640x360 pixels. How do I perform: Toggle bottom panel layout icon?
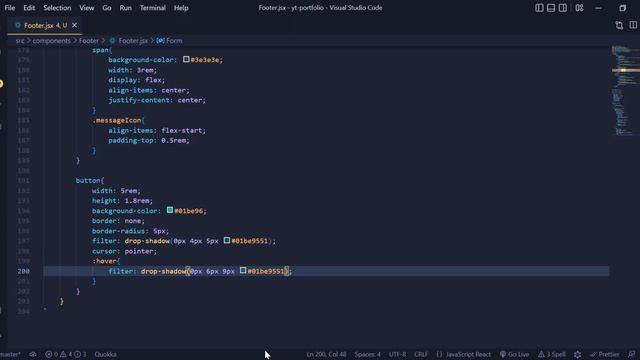coord(551,8)
